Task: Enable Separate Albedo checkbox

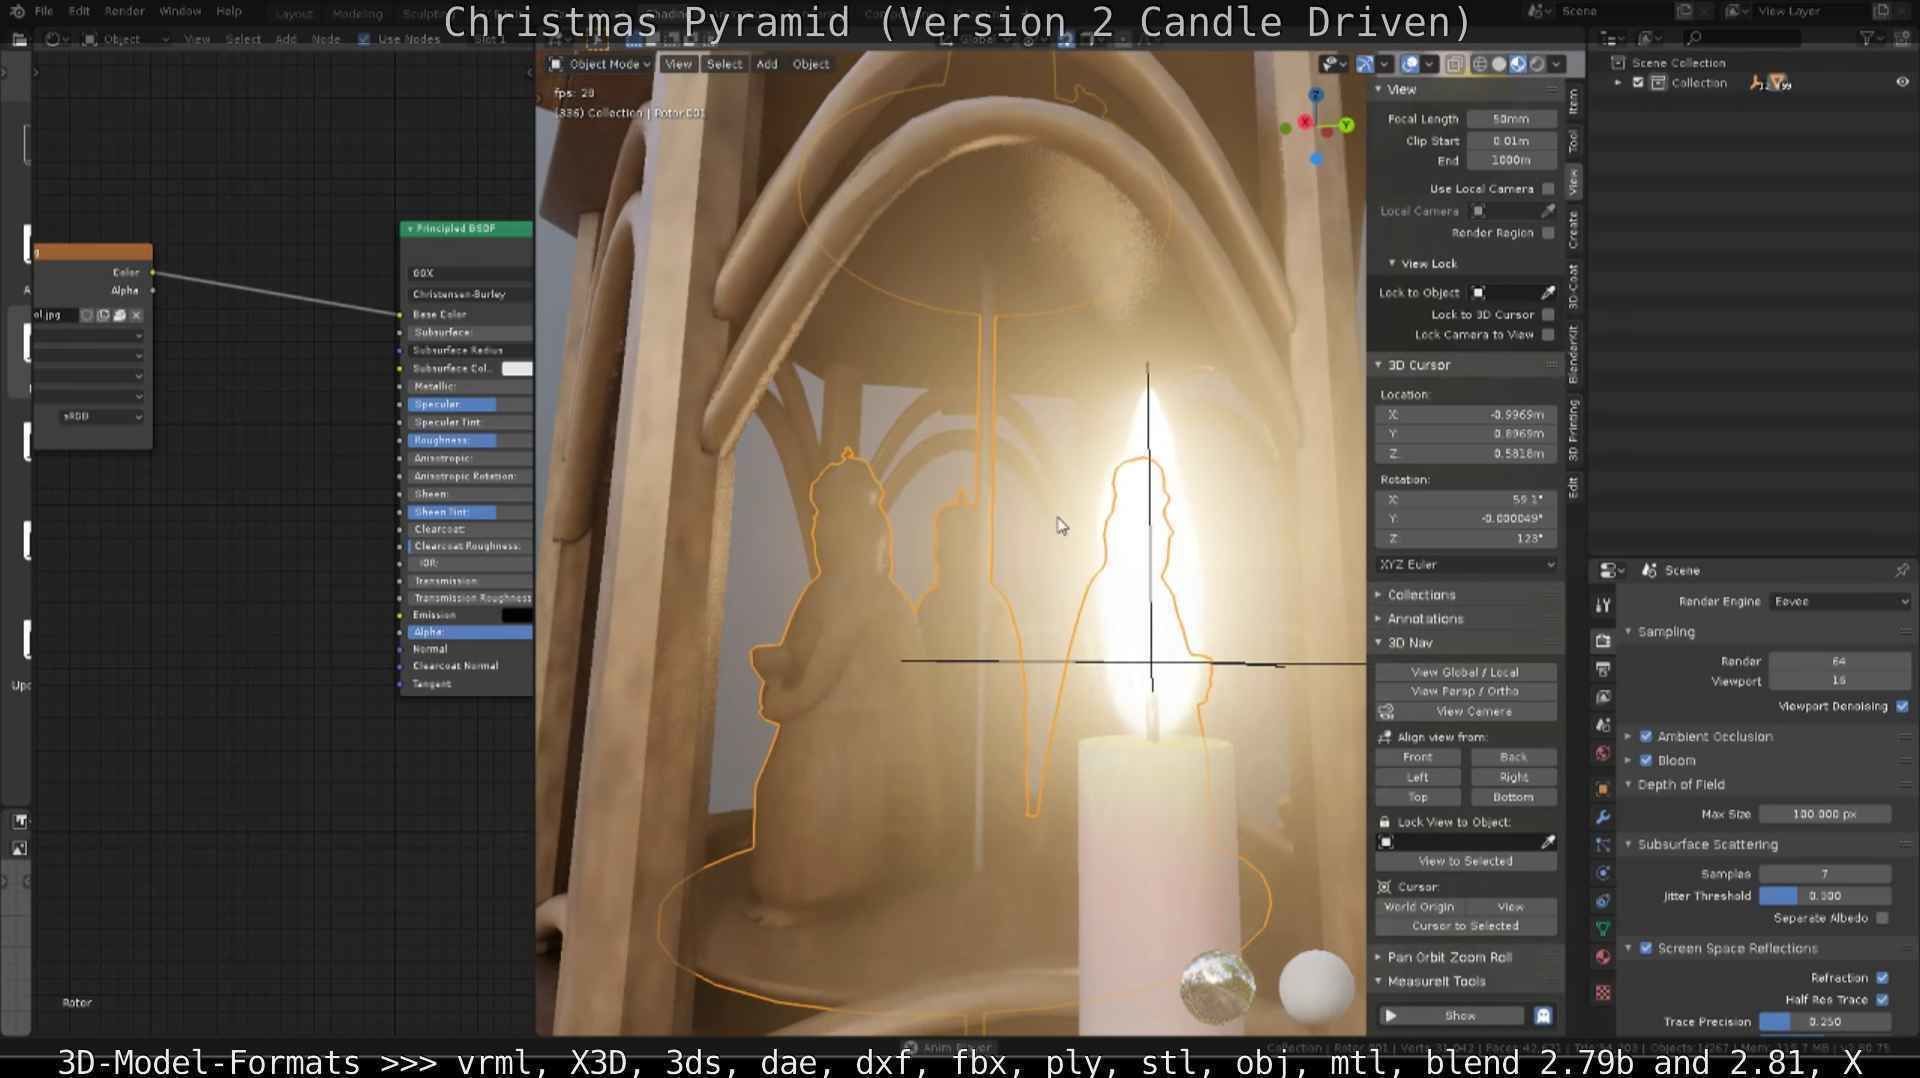Action: pos(1883,918)
